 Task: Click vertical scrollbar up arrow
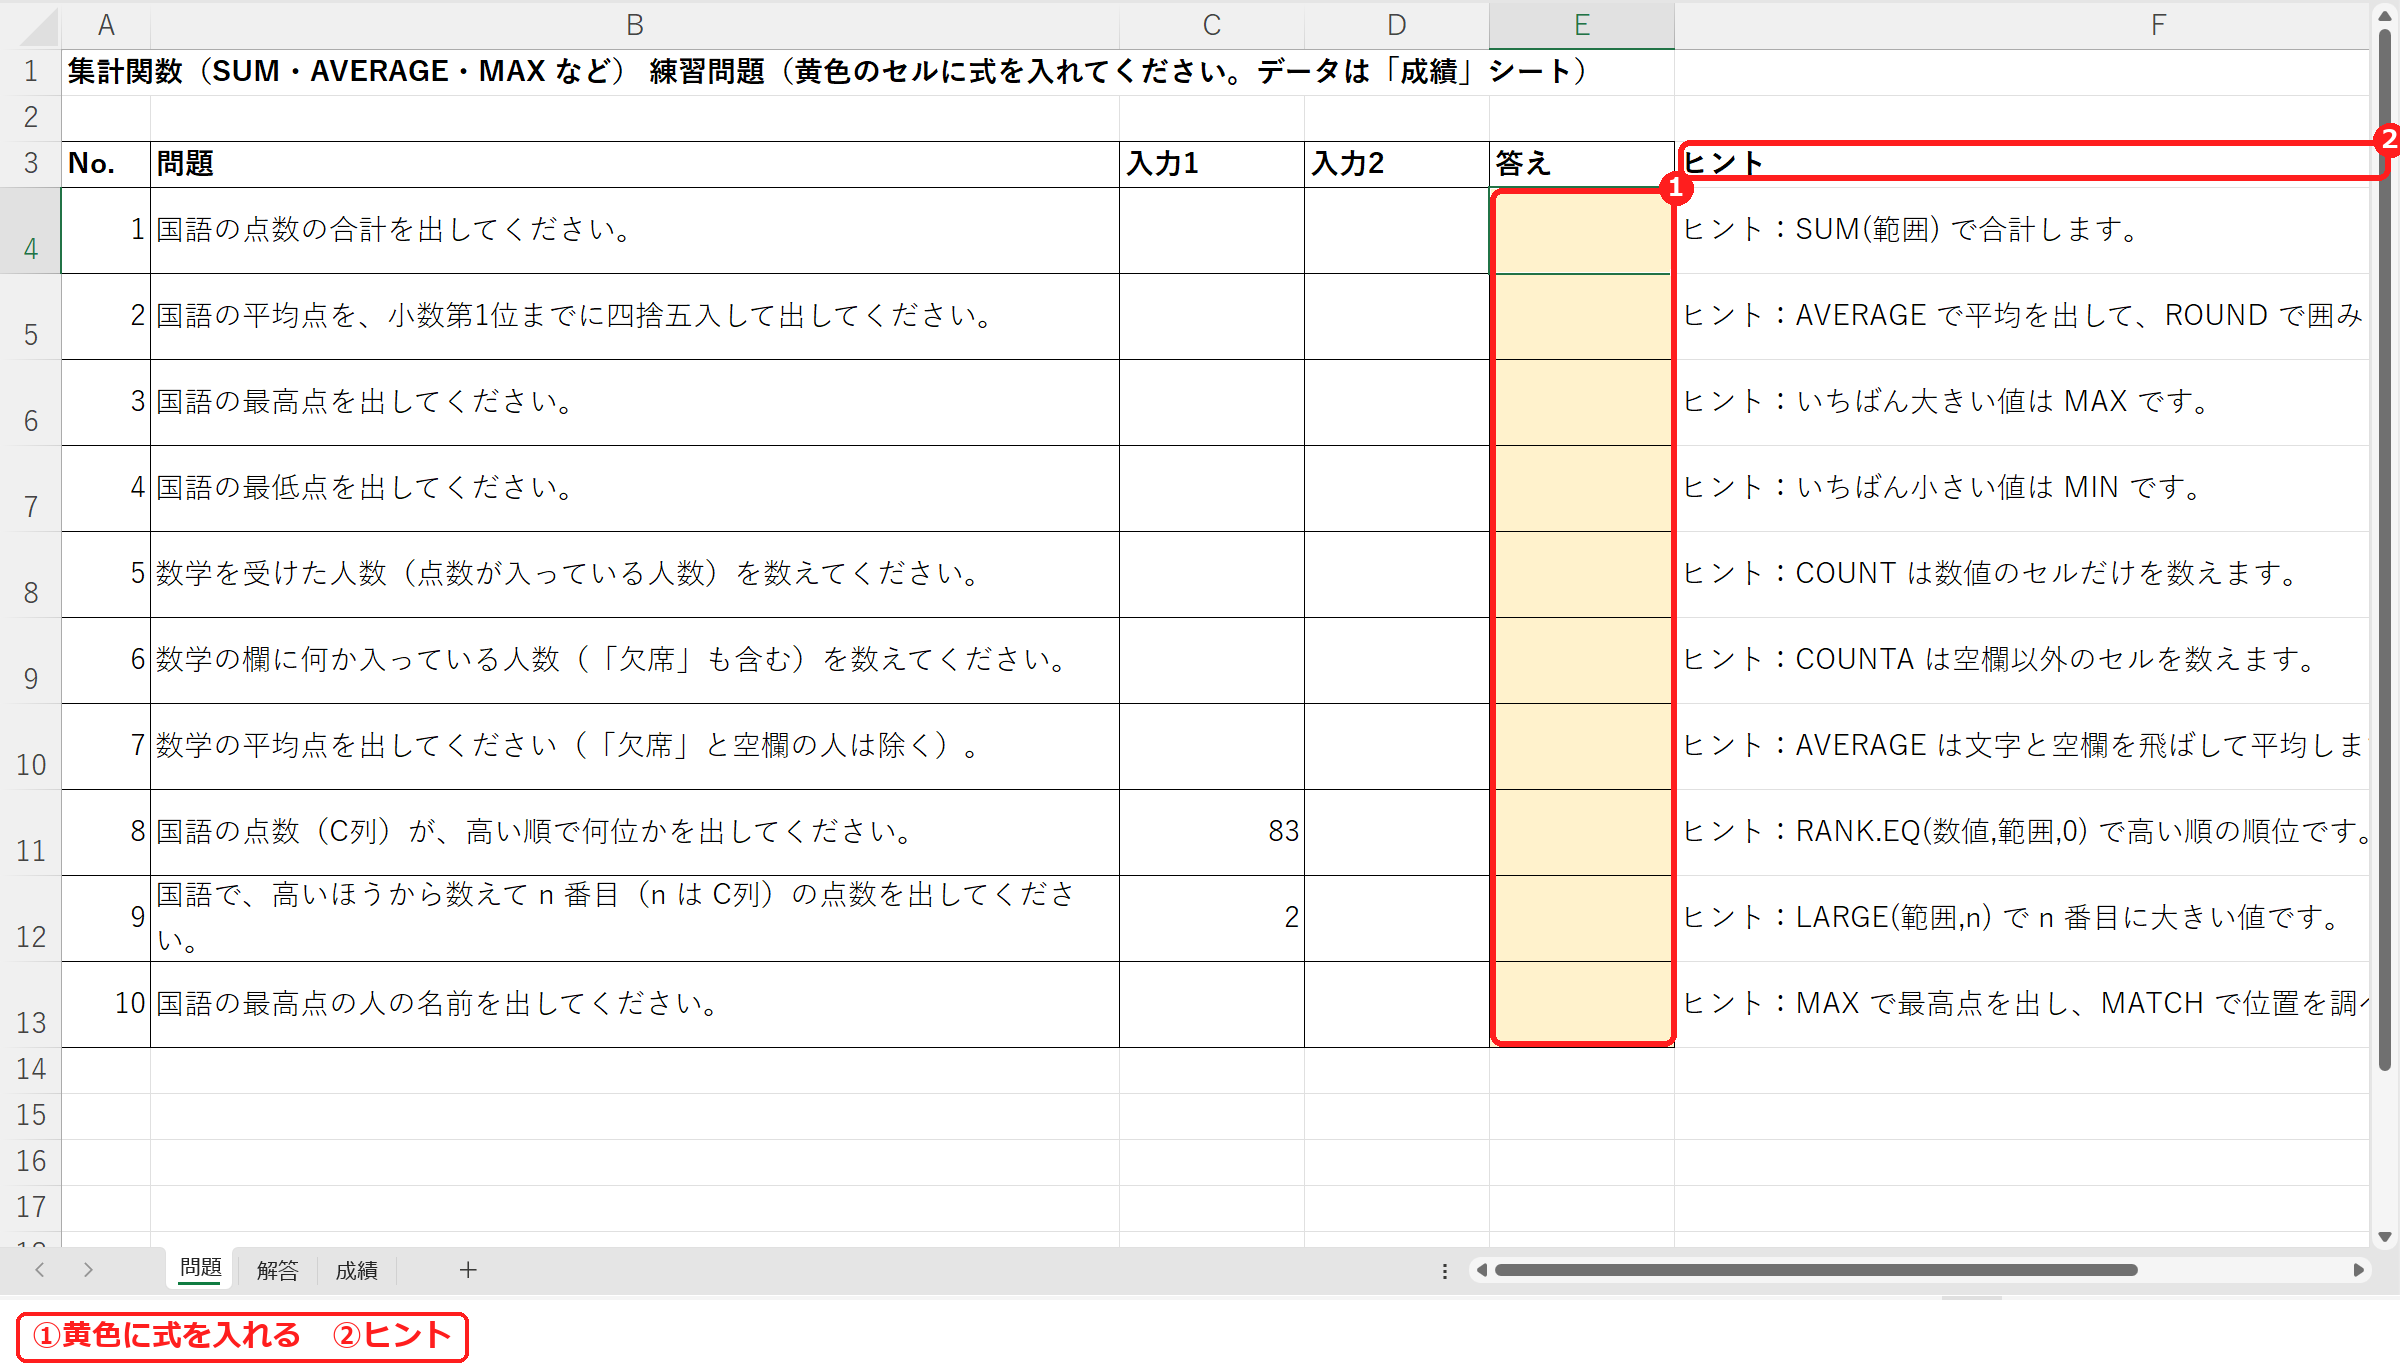pyautogui.click(x=2385, y=14)
